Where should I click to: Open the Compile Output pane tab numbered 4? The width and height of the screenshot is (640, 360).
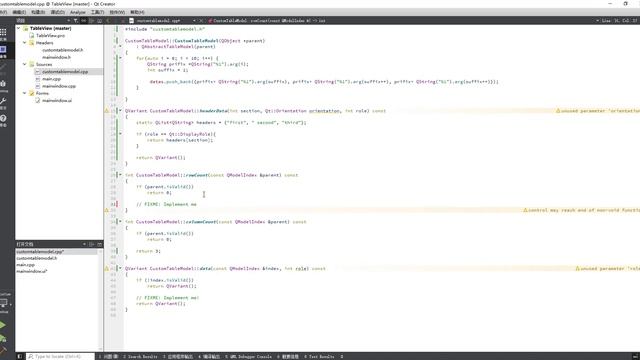pyautogui.click(x=209, y=357)
